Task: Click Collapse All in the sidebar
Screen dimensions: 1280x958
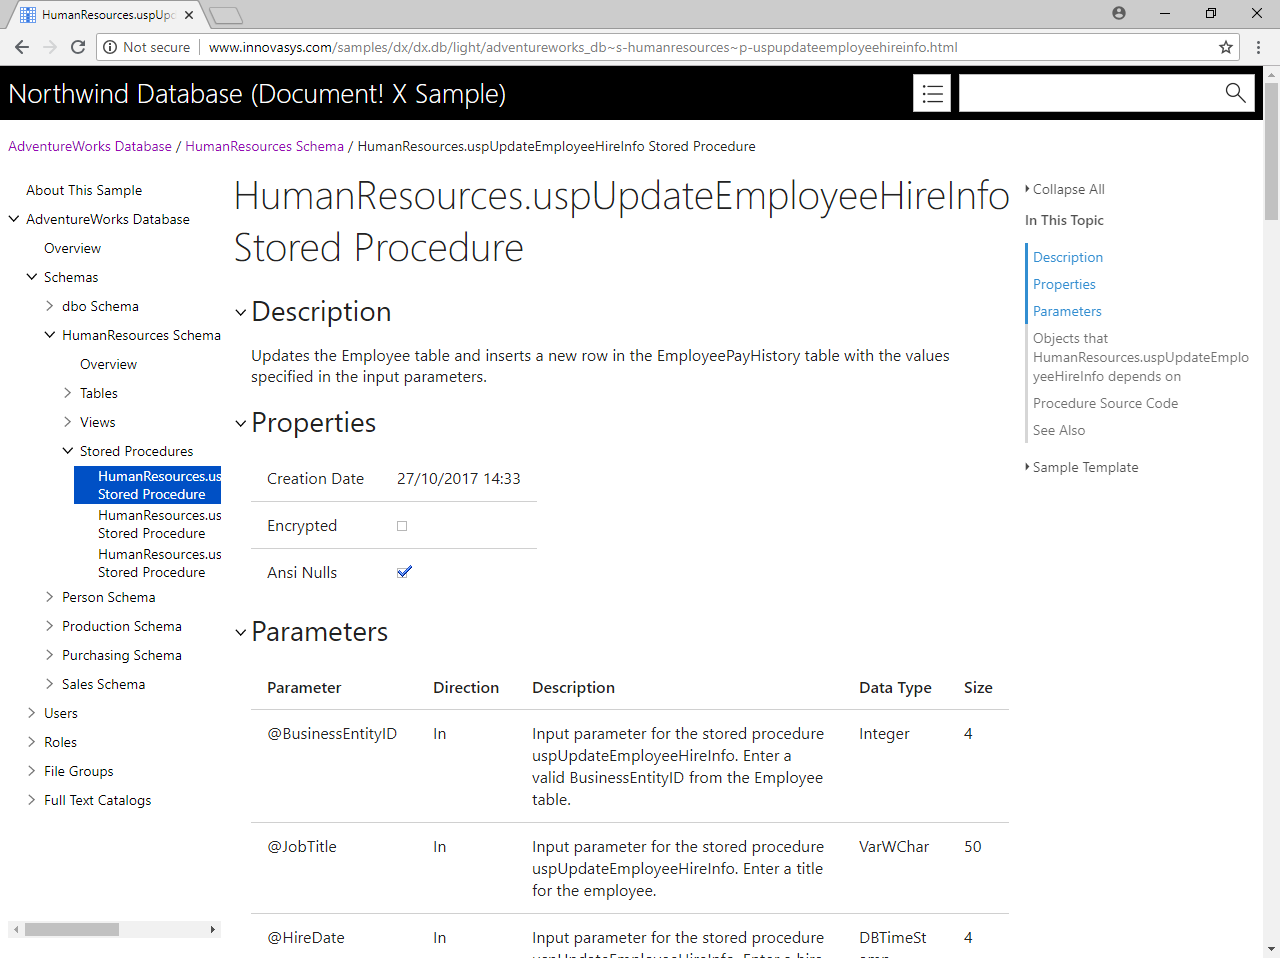Action: click(x=1068, y=189)
